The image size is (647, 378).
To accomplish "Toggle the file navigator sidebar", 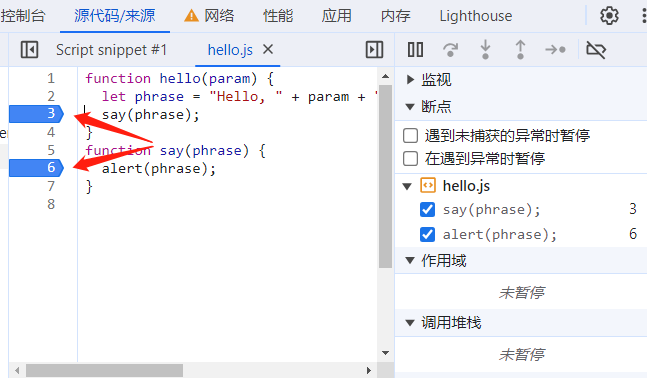I will (29, 50).
